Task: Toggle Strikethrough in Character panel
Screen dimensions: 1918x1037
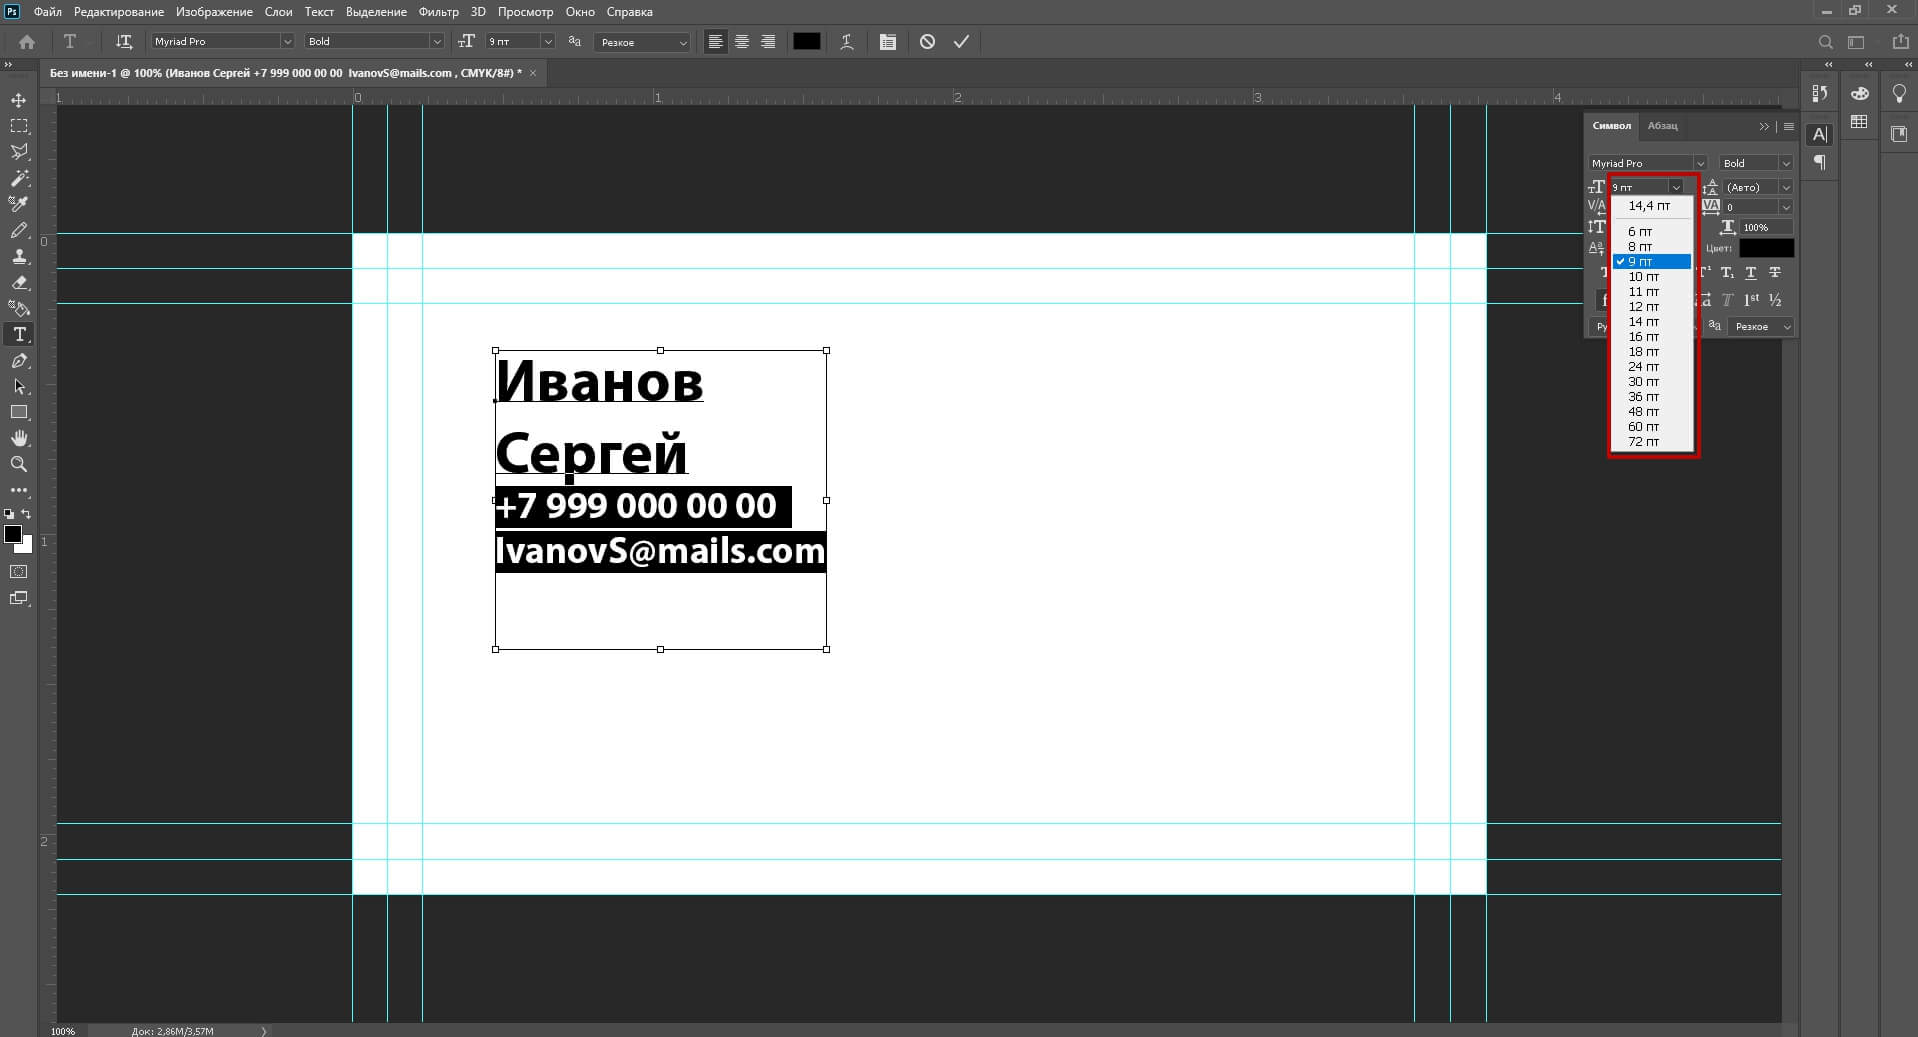Action: (1775, 273)
